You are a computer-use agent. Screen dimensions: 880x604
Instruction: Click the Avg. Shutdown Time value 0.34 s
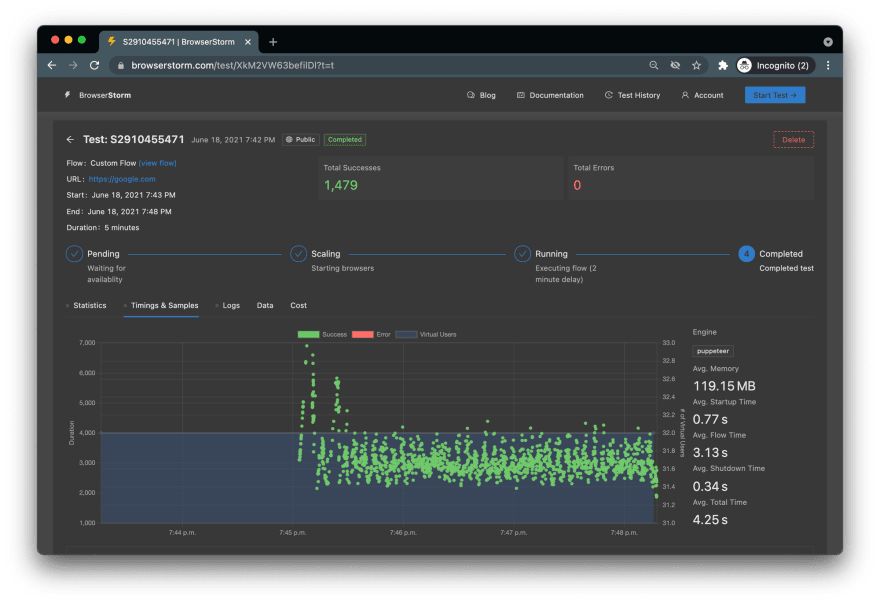point(710,486)
